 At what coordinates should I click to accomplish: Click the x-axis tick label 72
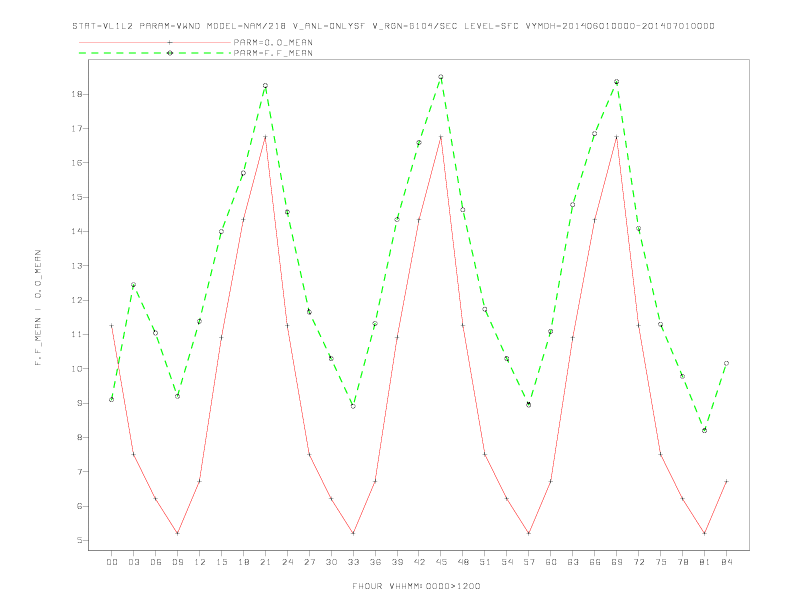638,562
